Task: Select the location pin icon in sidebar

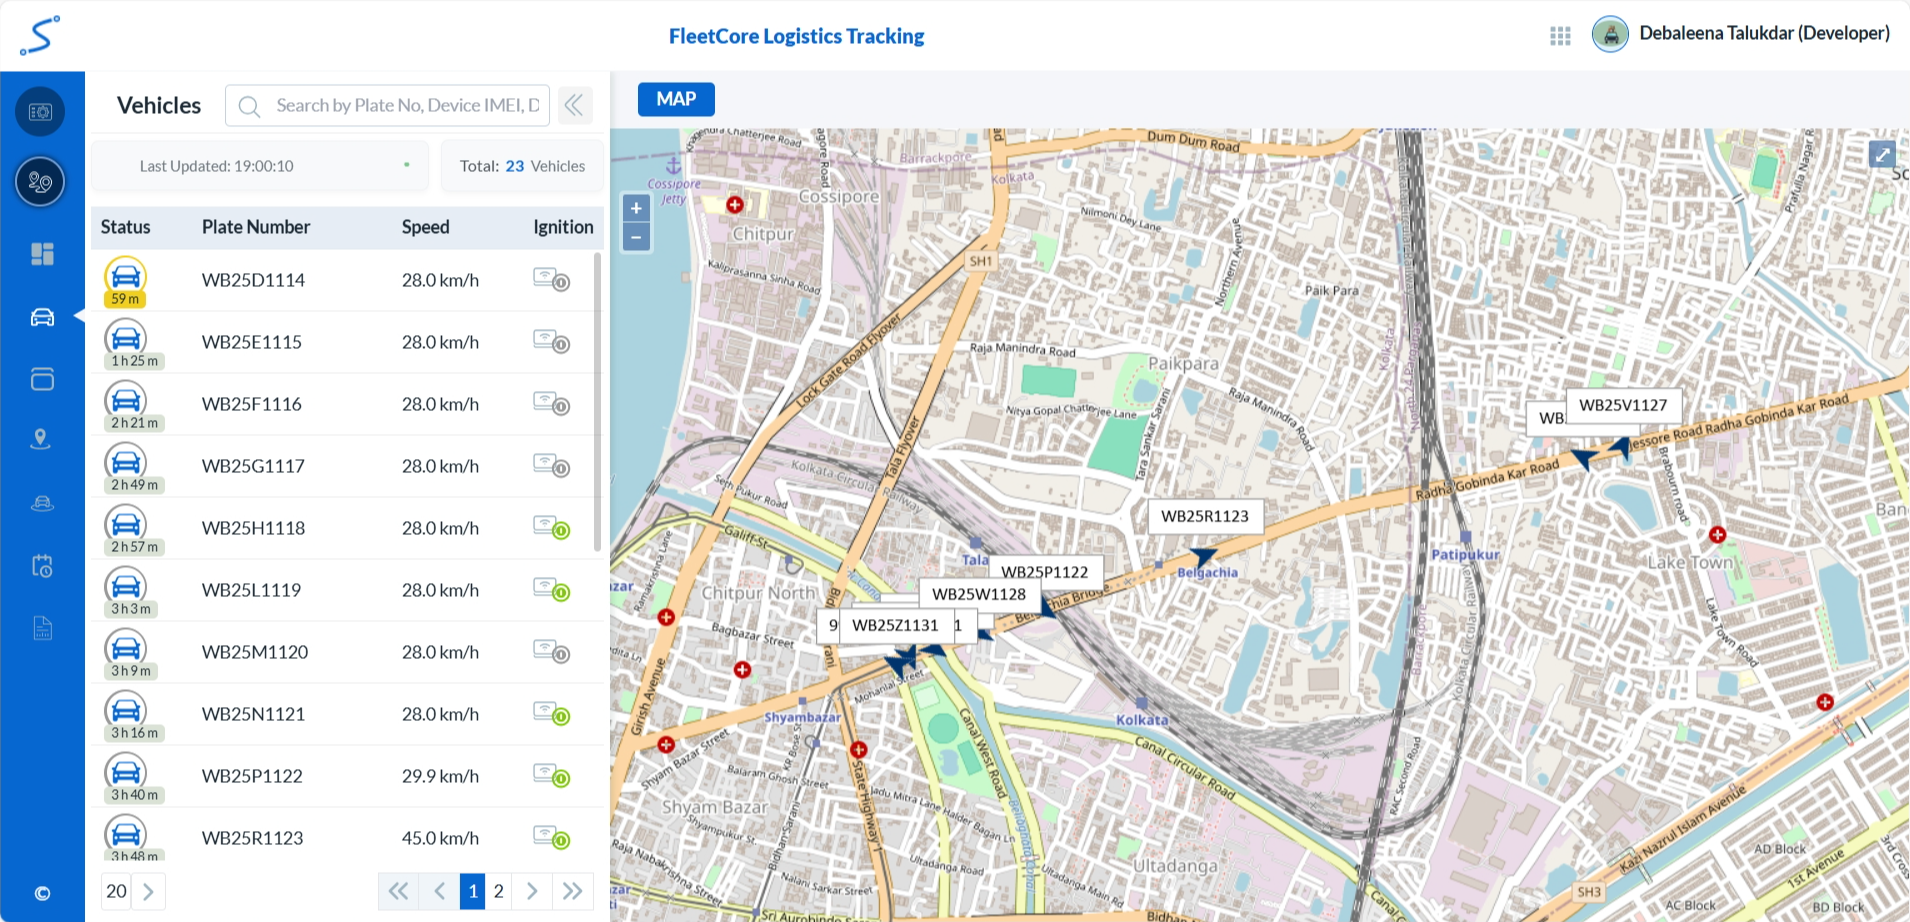Action: [x=40, y=439]
